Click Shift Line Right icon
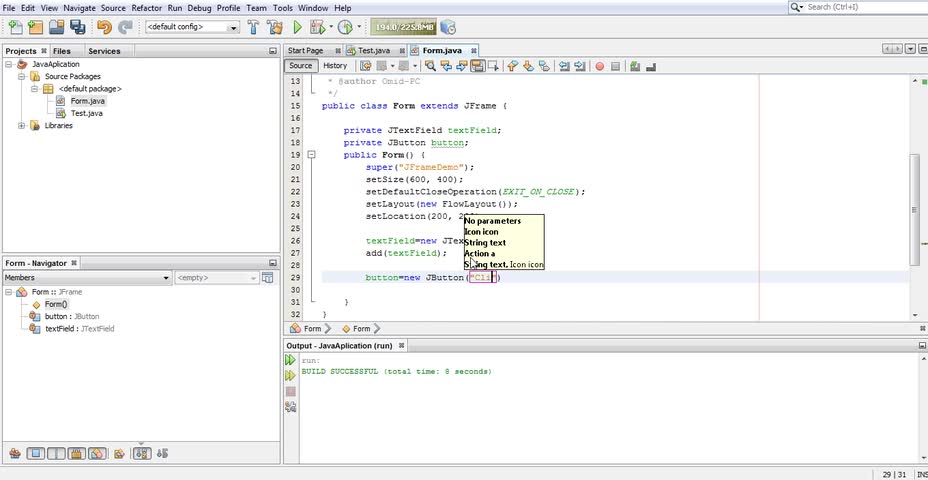This screenshot has width=928, height=480. coord(579,66)
